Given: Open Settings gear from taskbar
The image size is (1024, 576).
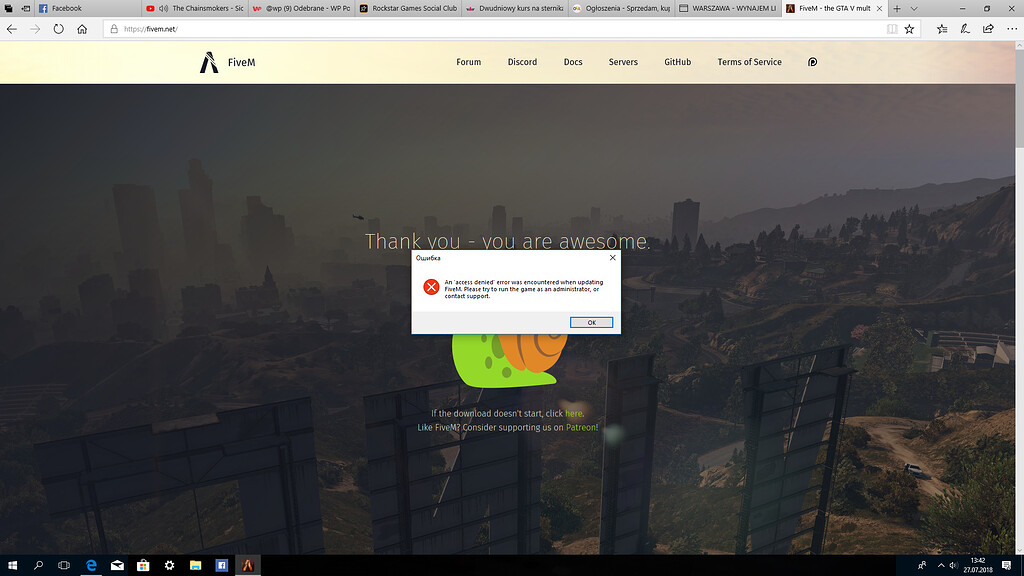Looking at the screenshot, I should click(x=169, y=566).
